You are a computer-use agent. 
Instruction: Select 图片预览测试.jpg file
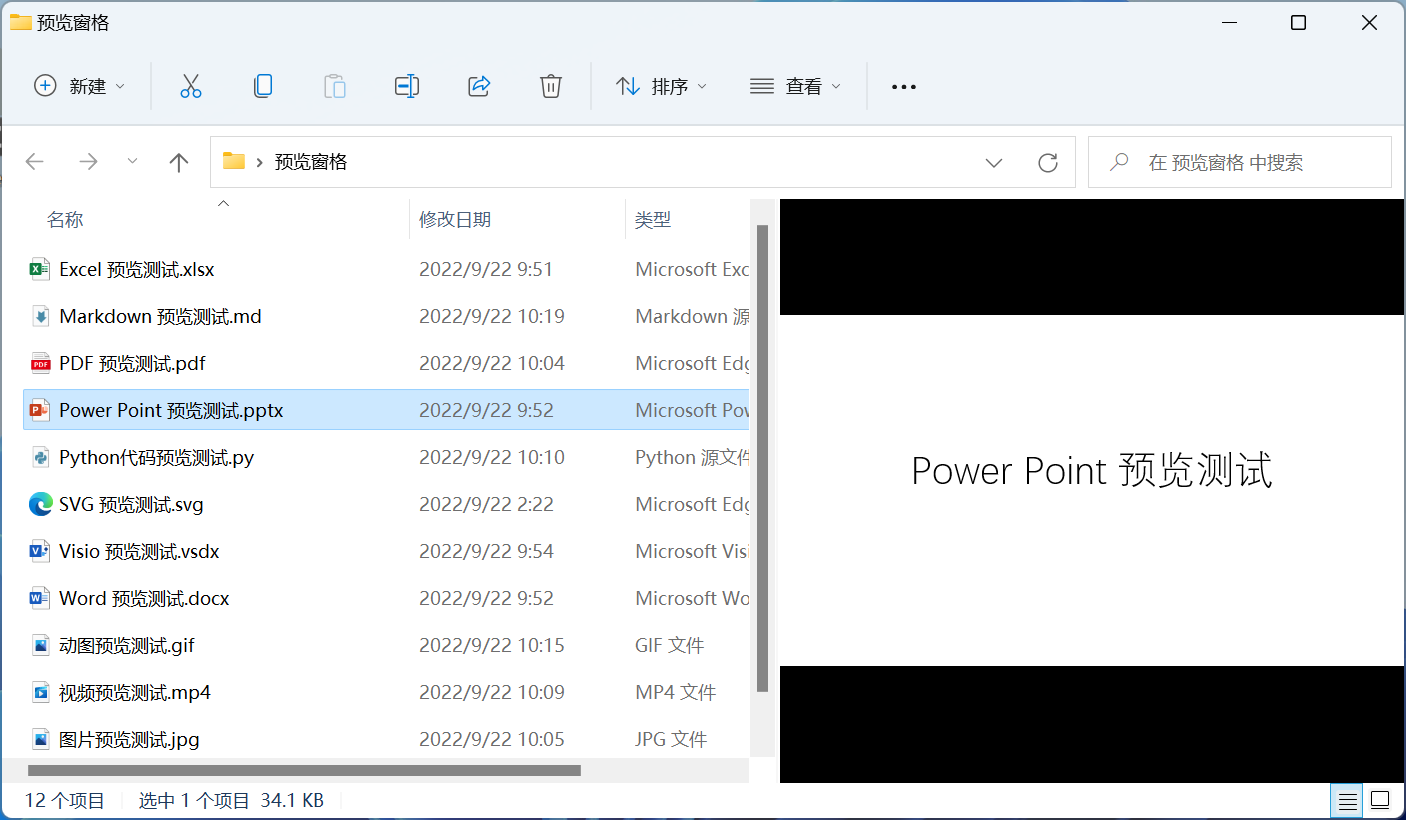(x=129, y=739)
